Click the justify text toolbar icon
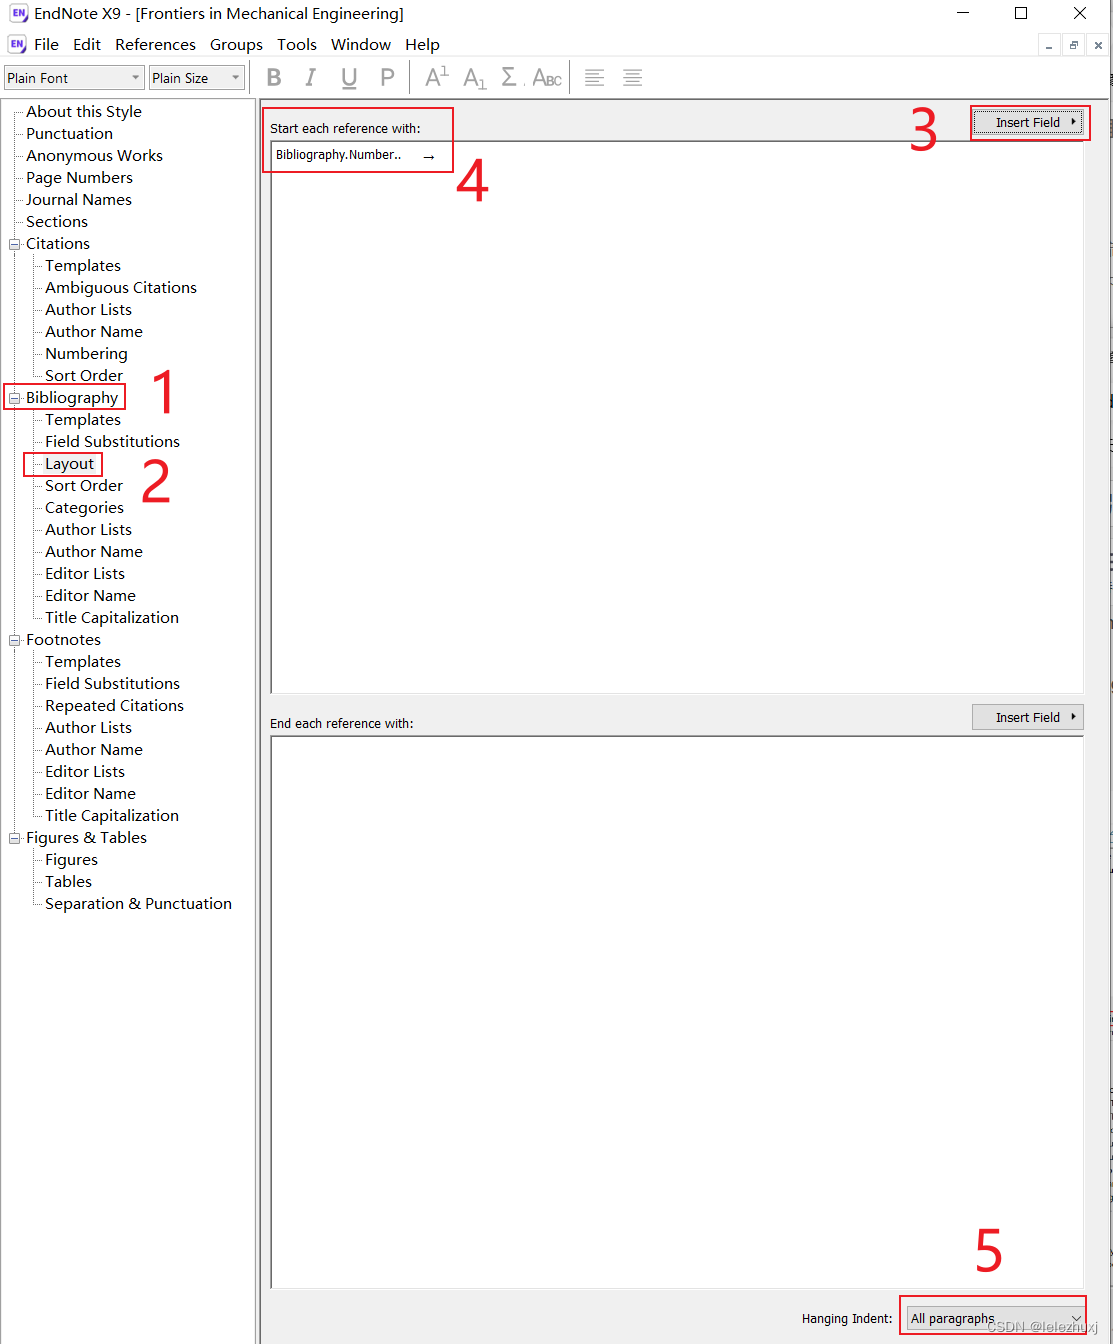 632,78
